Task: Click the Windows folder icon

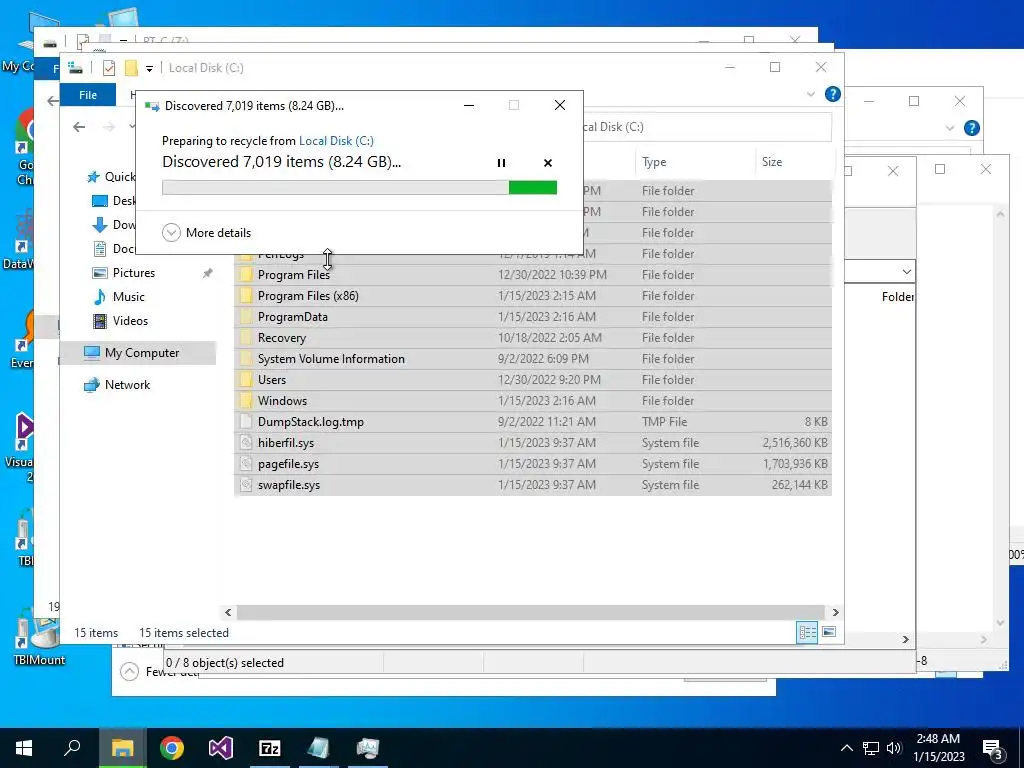Action: pyautogui.click(x=246, y=400)
